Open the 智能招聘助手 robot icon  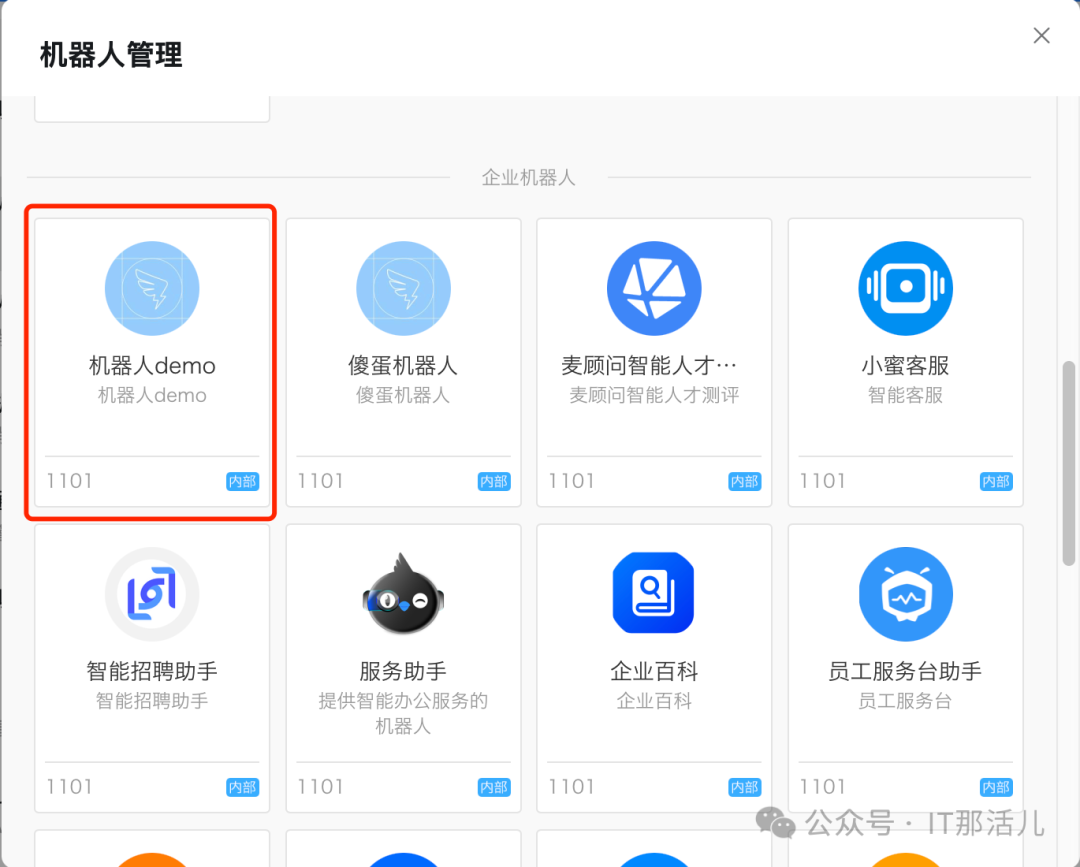[x=152, y=594]
